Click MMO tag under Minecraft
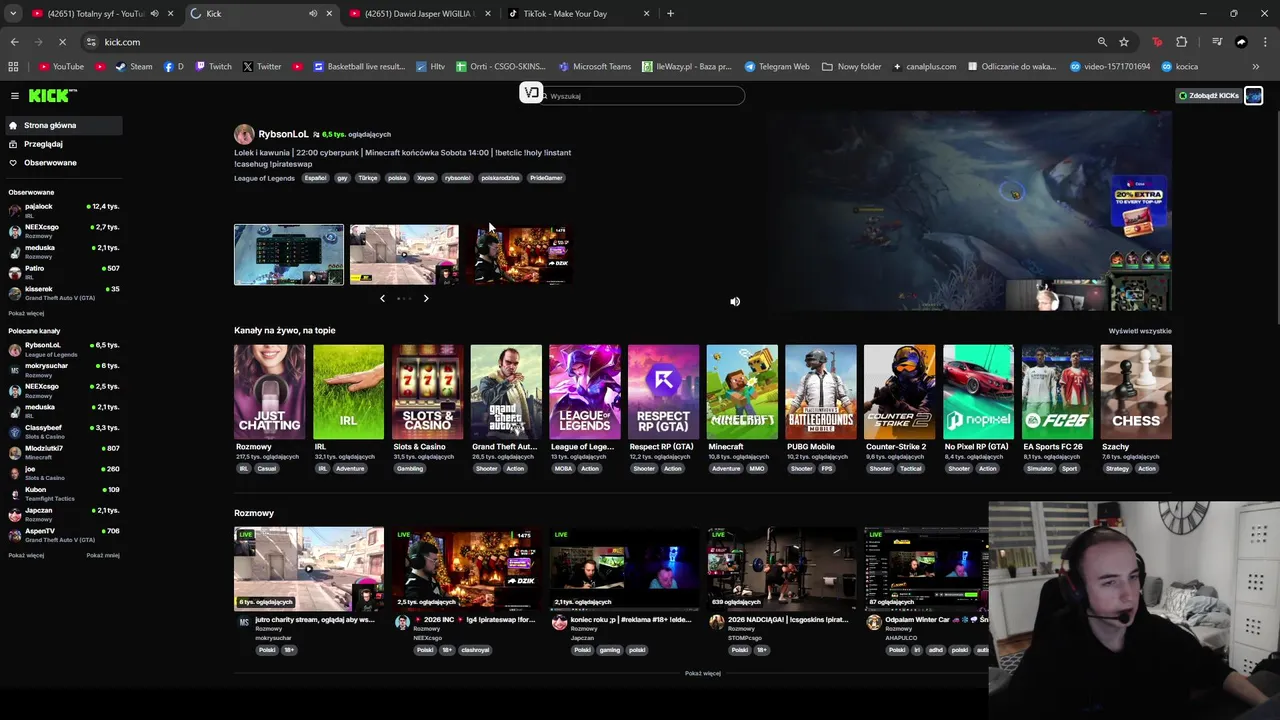The width and height of the screenshot is (1280, 720). tap(756, 468)
